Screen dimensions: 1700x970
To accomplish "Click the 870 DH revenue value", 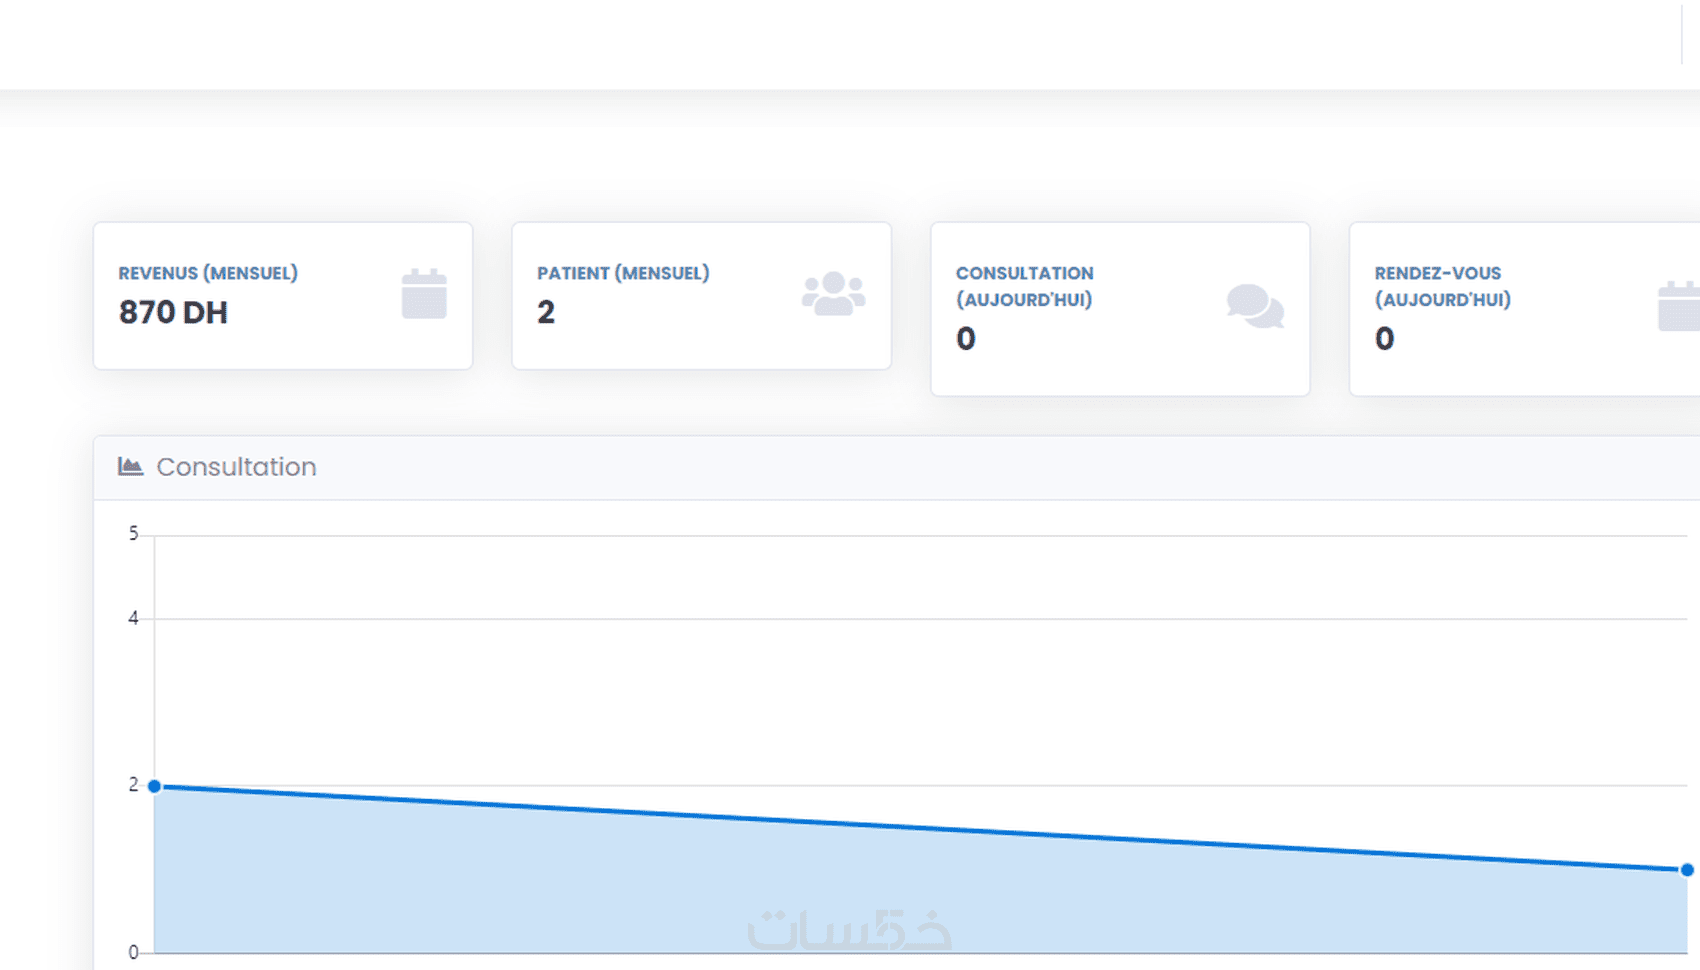I will coord(173,312).
